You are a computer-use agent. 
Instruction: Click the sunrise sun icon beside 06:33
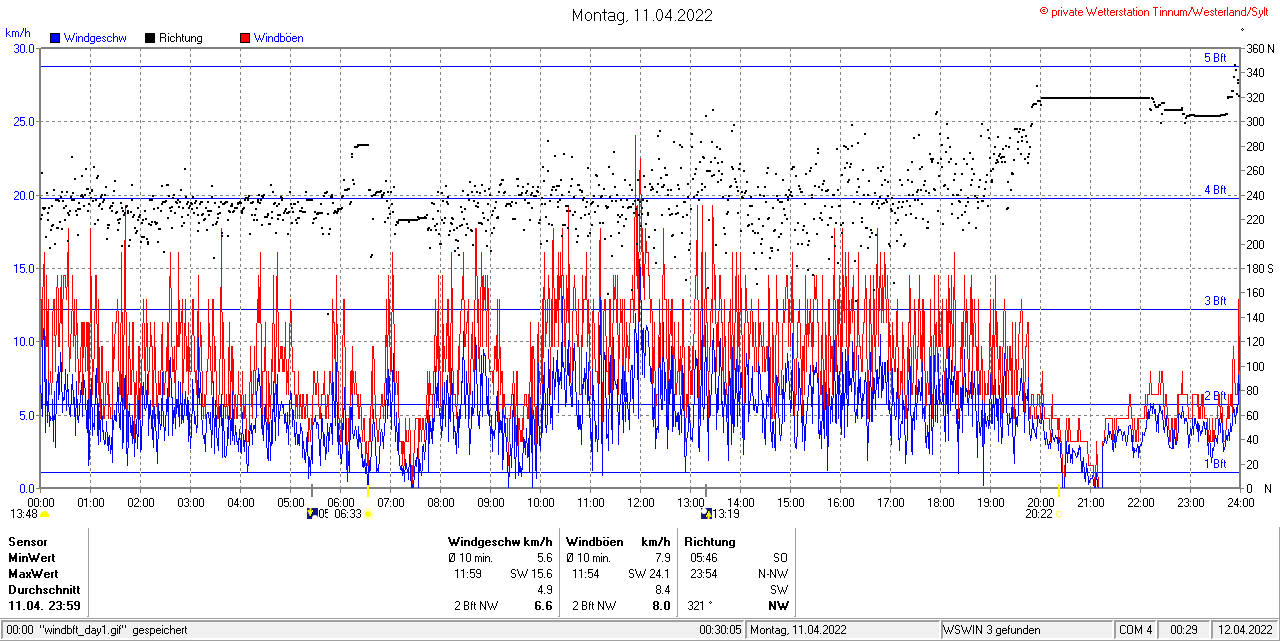tap(368, 514)
